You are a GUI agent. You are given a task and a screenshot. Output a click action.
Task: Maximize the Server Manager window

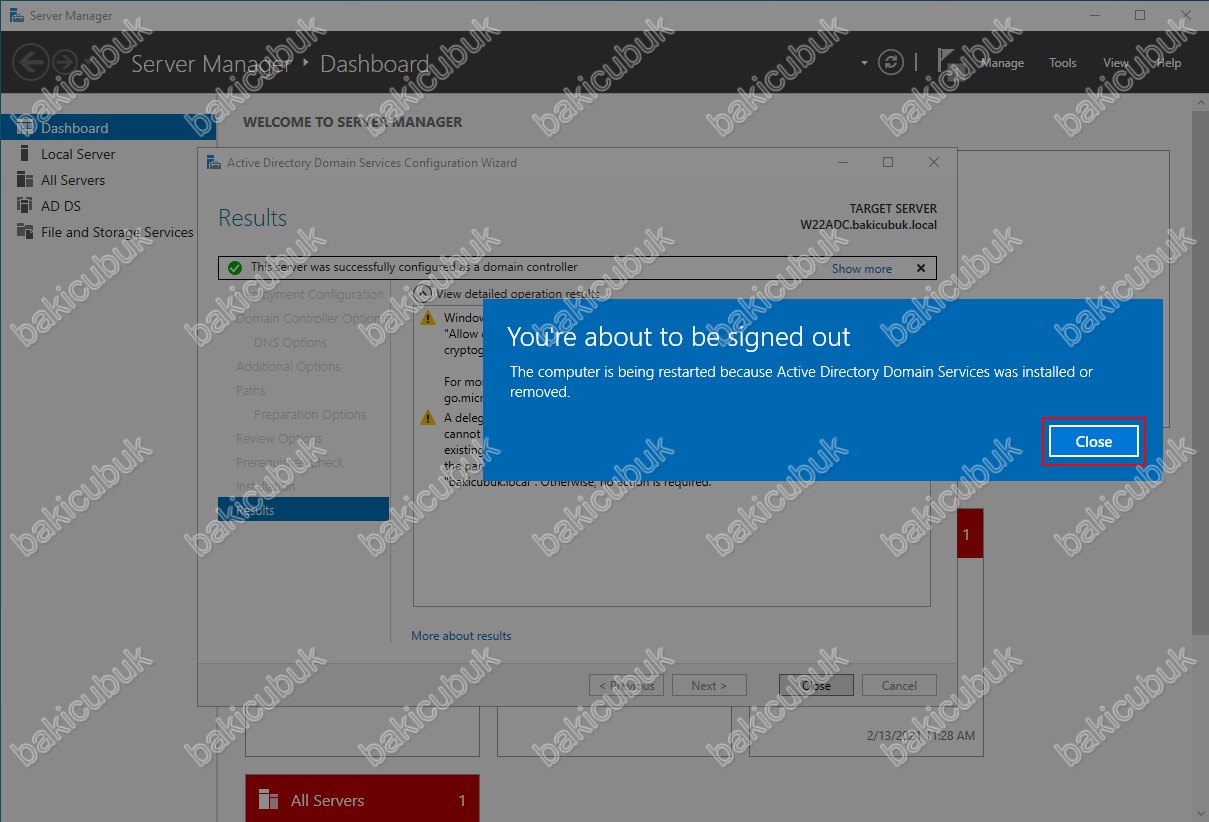point(1140,16)
